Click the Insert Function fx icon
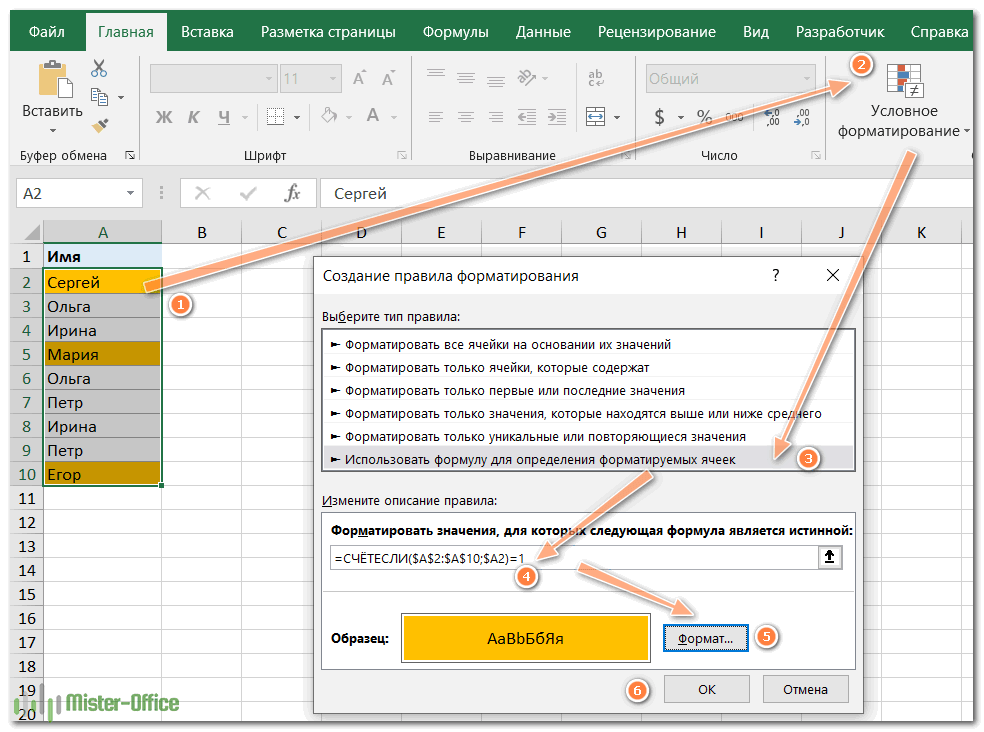This screenshot has width=984, height=732. point(293,193)
